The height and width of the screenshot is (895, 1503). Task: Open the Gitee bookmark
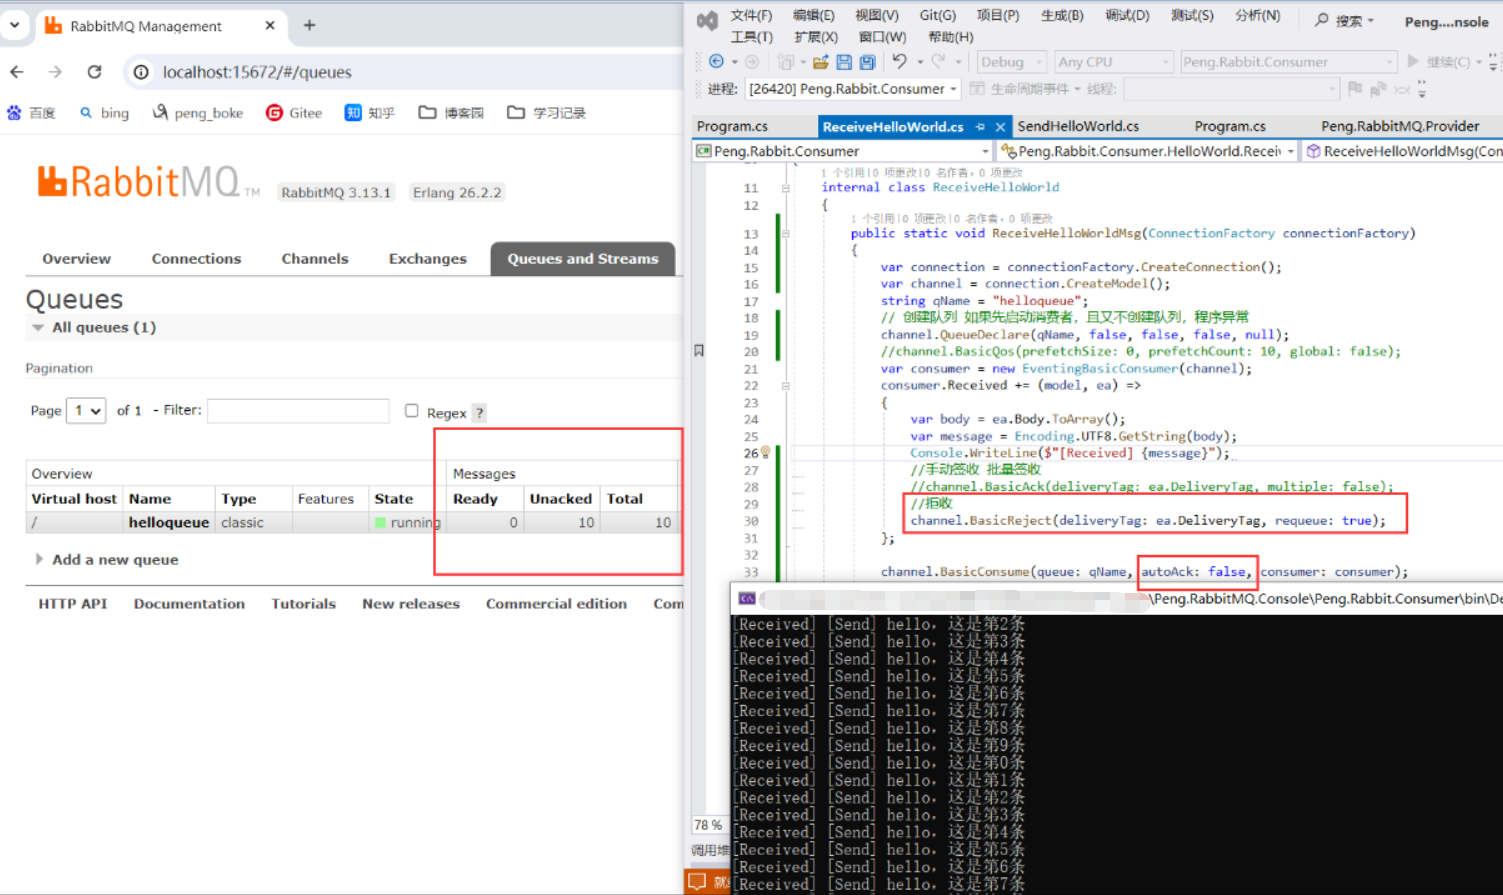point(294,113)
